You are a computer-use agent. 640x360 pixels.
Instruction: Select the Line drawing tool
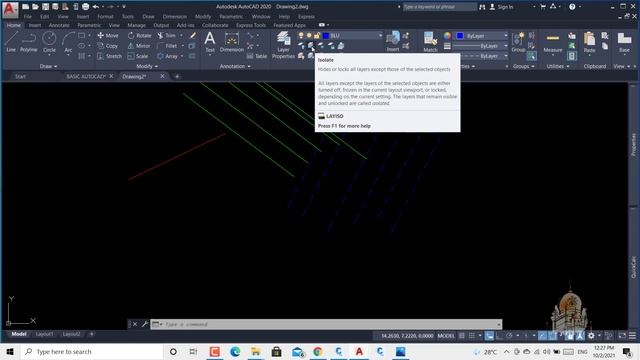[11, 42]
